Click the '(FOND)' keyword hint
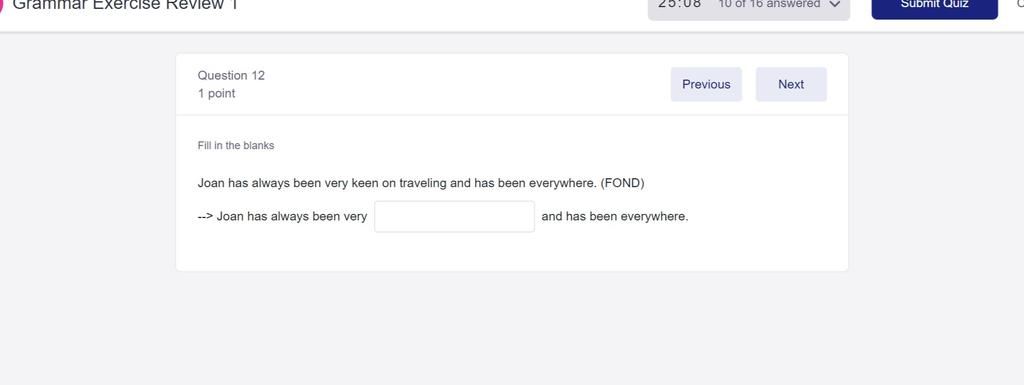Image resolution: width=1024 pixels, height=385 pixels. (x=622, y=183)
